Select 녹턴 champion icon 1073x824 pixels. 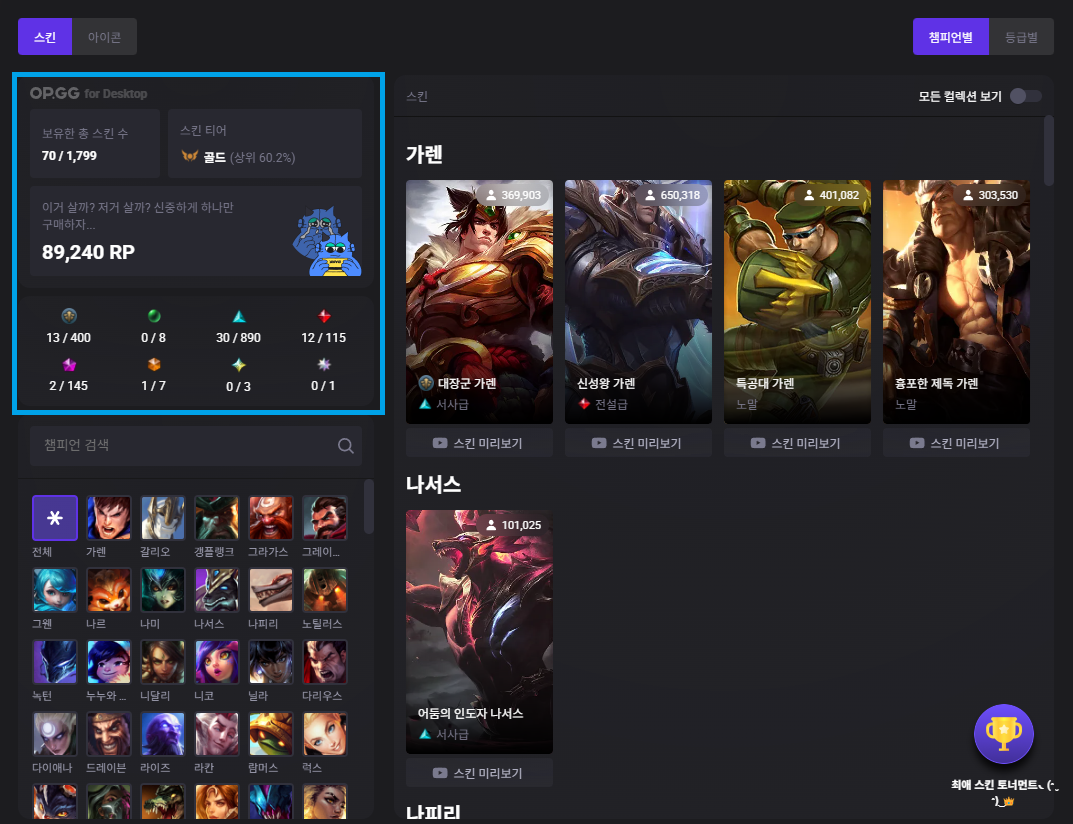(55, 662)
